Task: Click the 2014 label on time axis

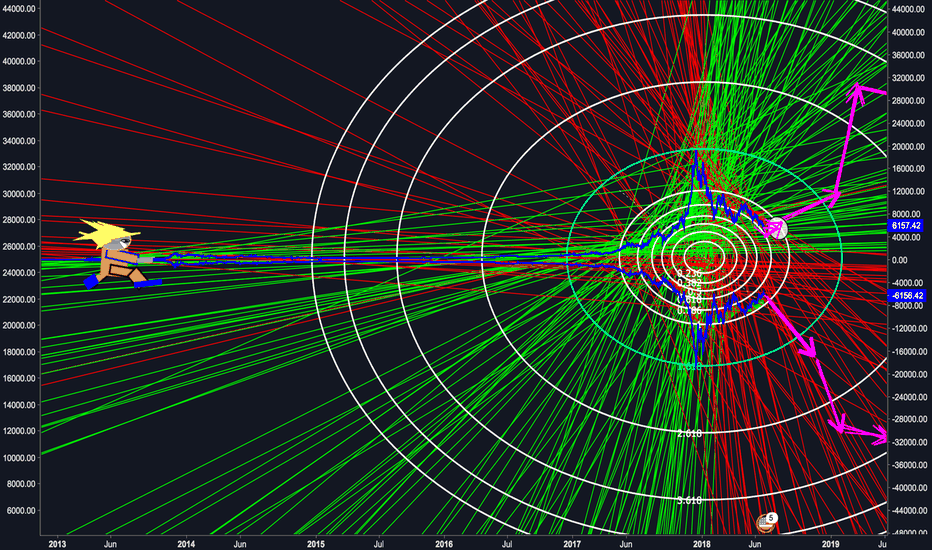Action: [186, 543]
